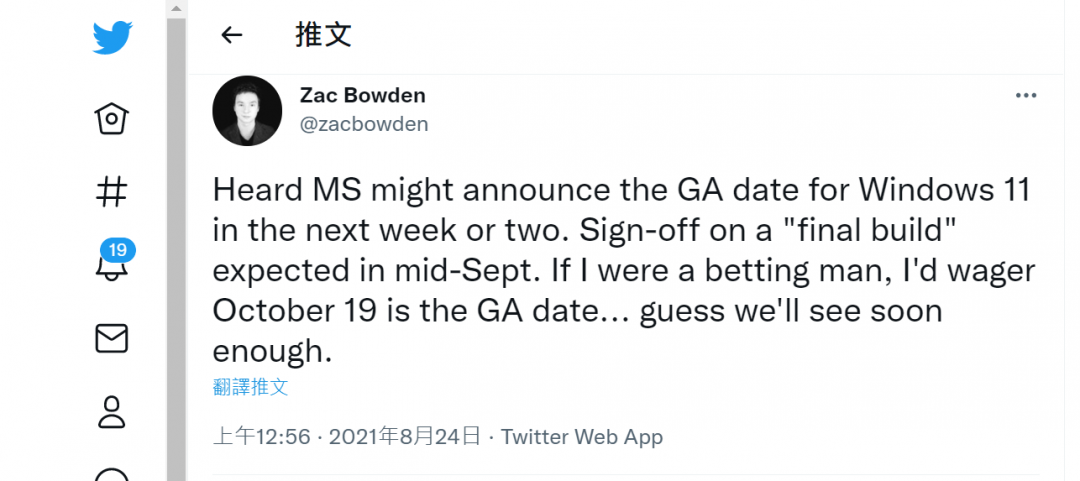The height and width of the screenshot is (481, 1080).
Task: Expand the tweet's three-dot options menu
Action: (1026, 95)
